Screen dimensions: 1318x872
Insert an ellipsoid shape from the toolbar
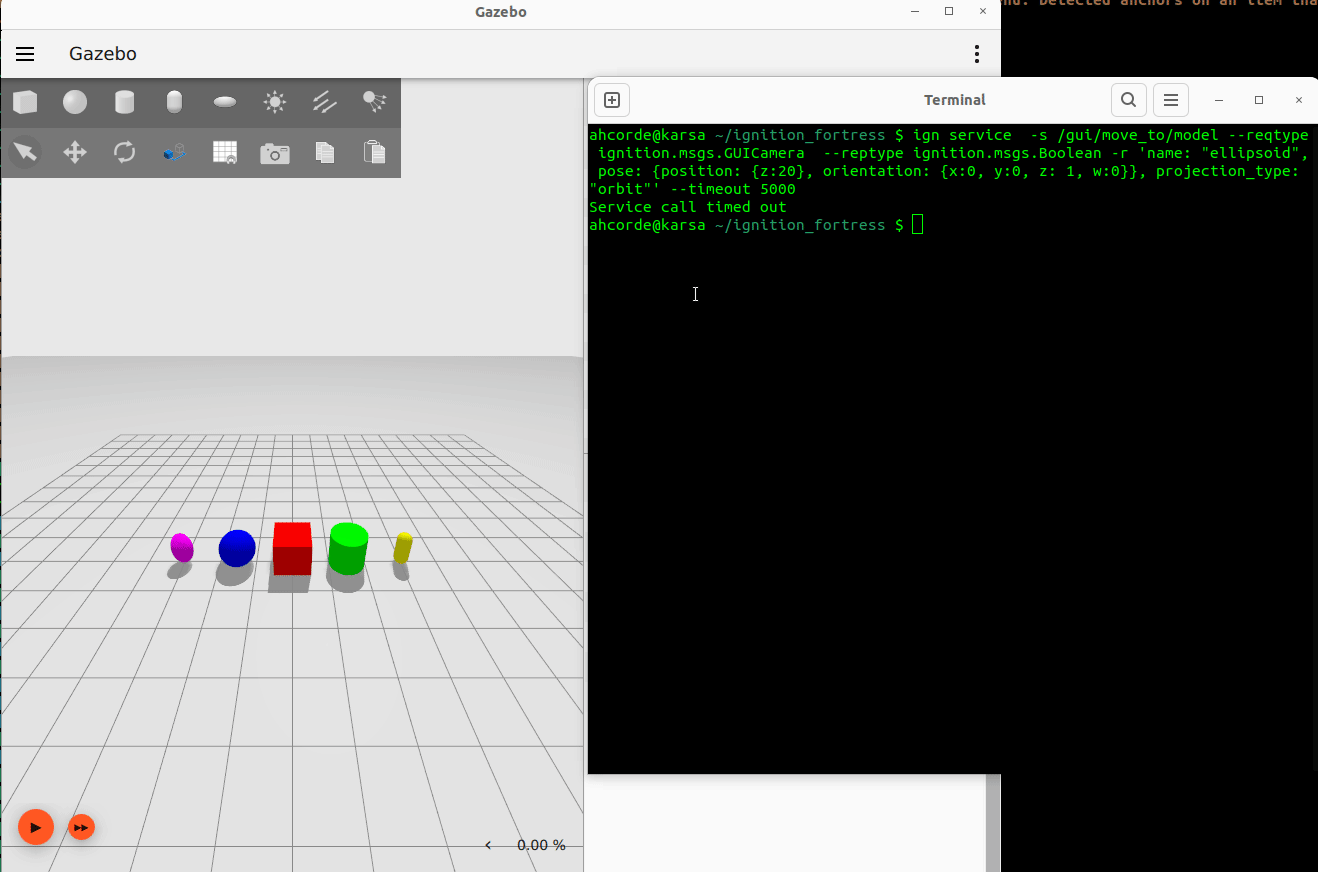pyautogui.click(x=225, y=102)
